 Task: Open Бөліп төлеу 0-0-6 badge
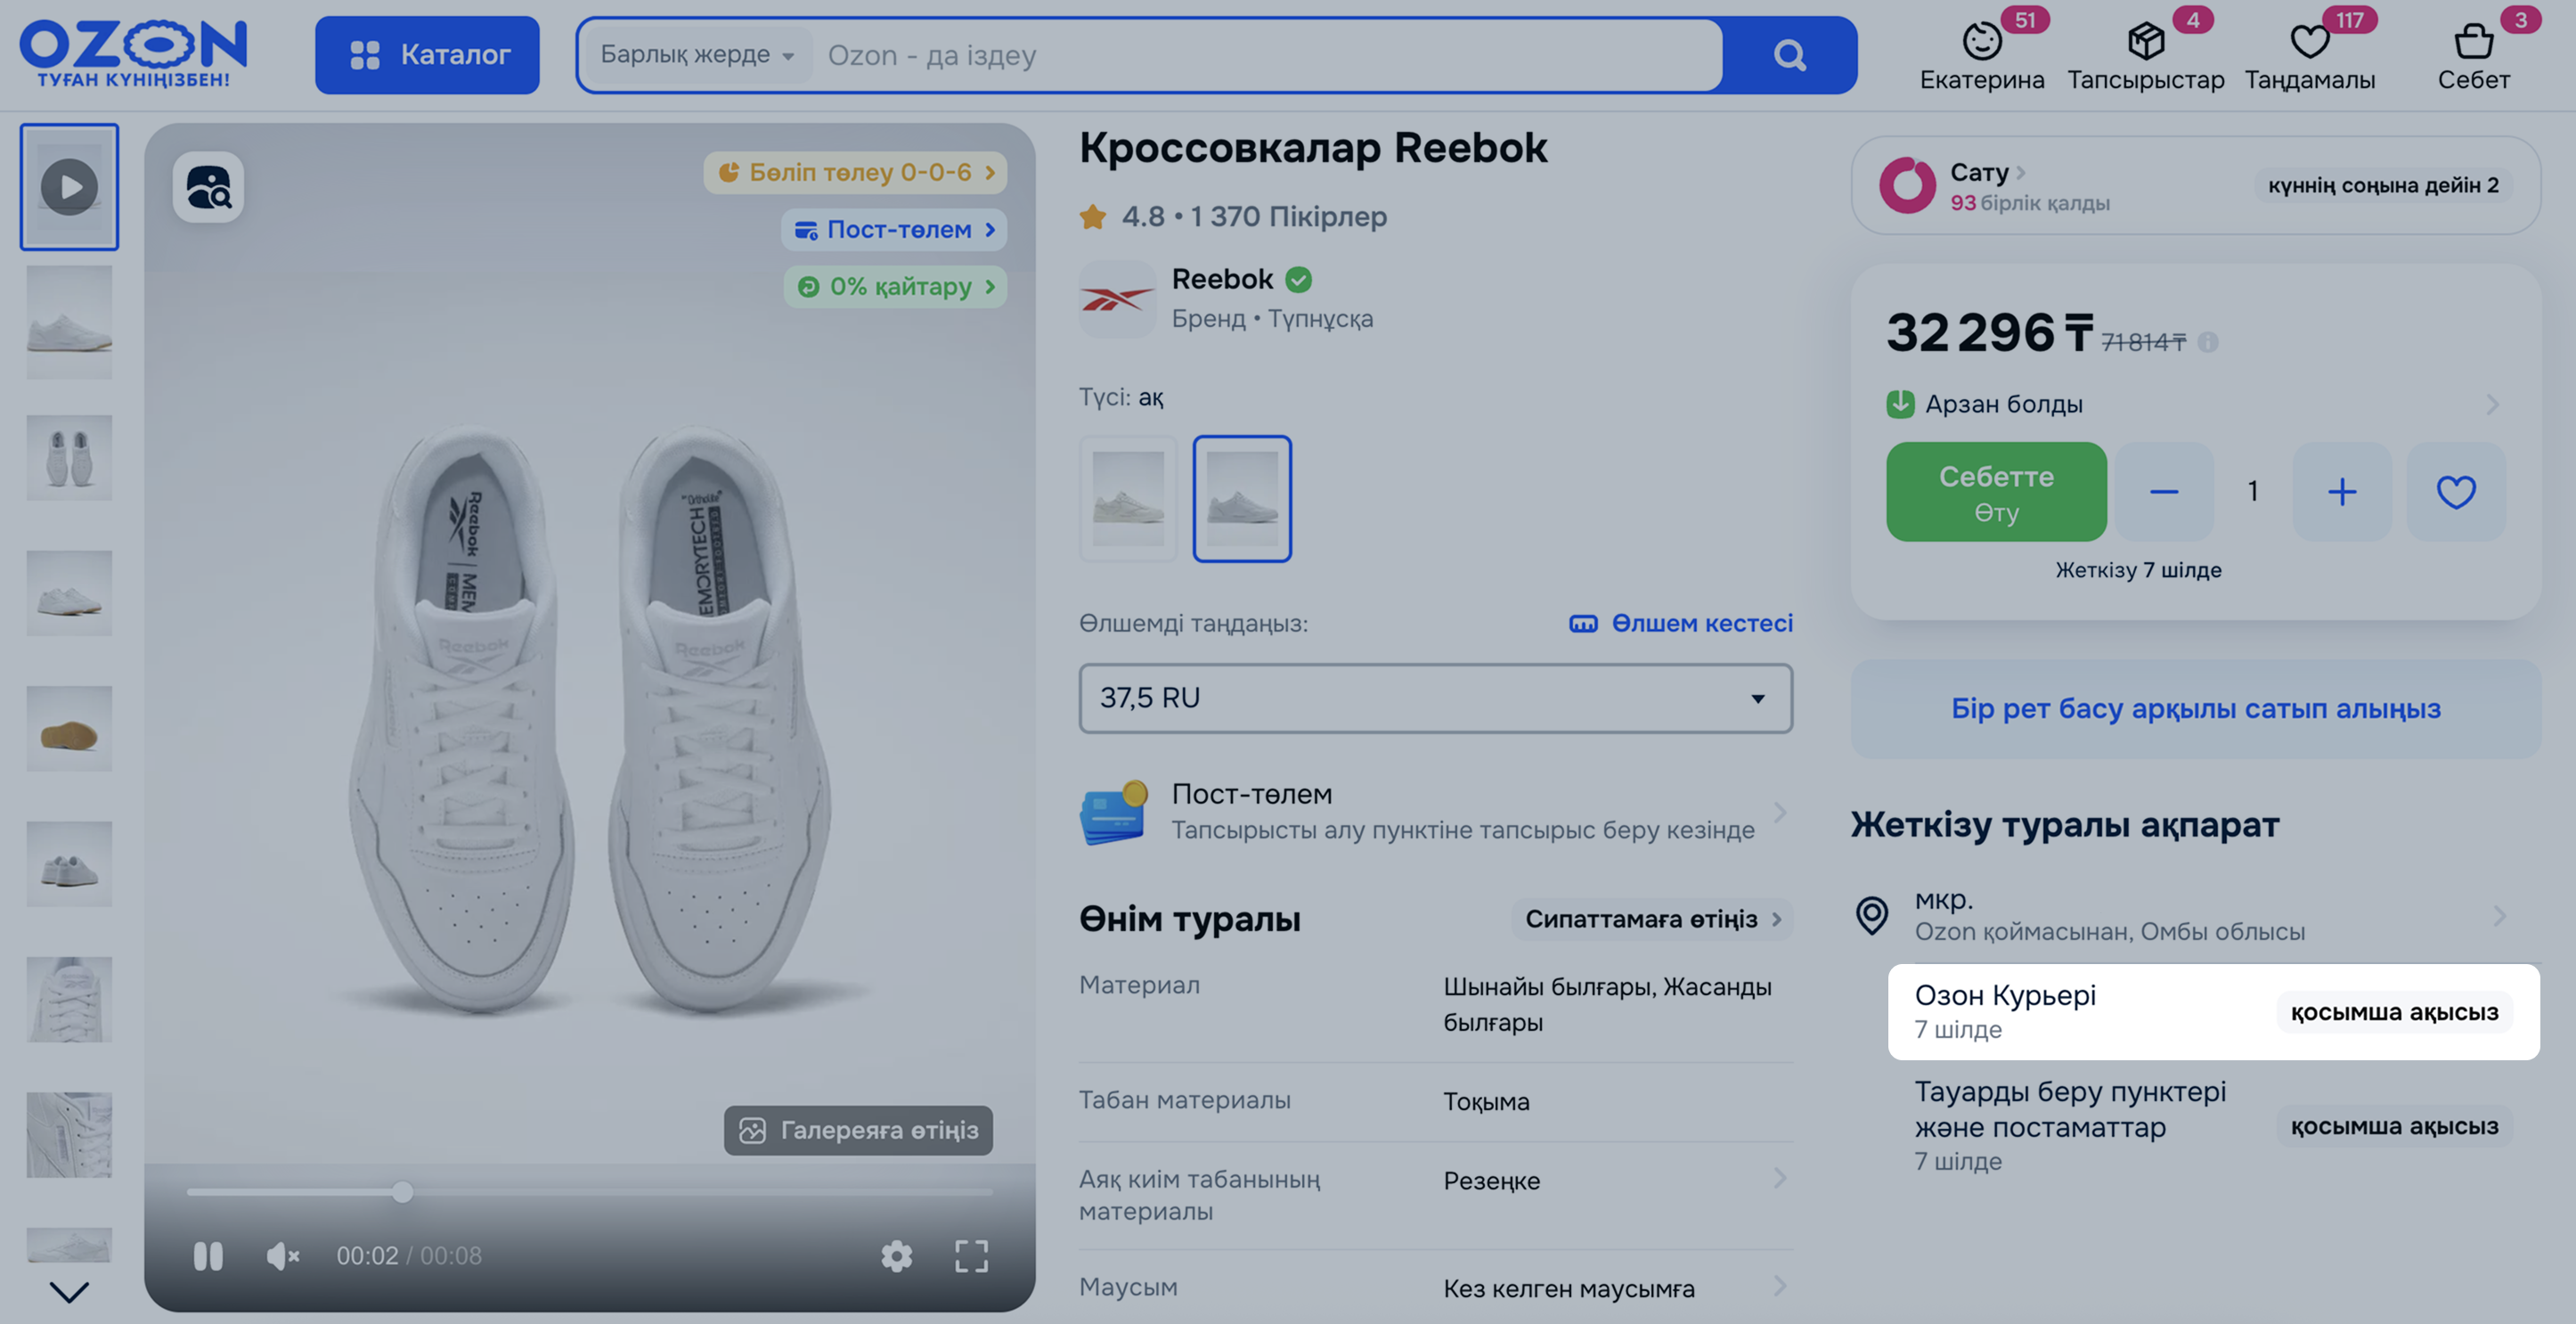click(855, 172)
